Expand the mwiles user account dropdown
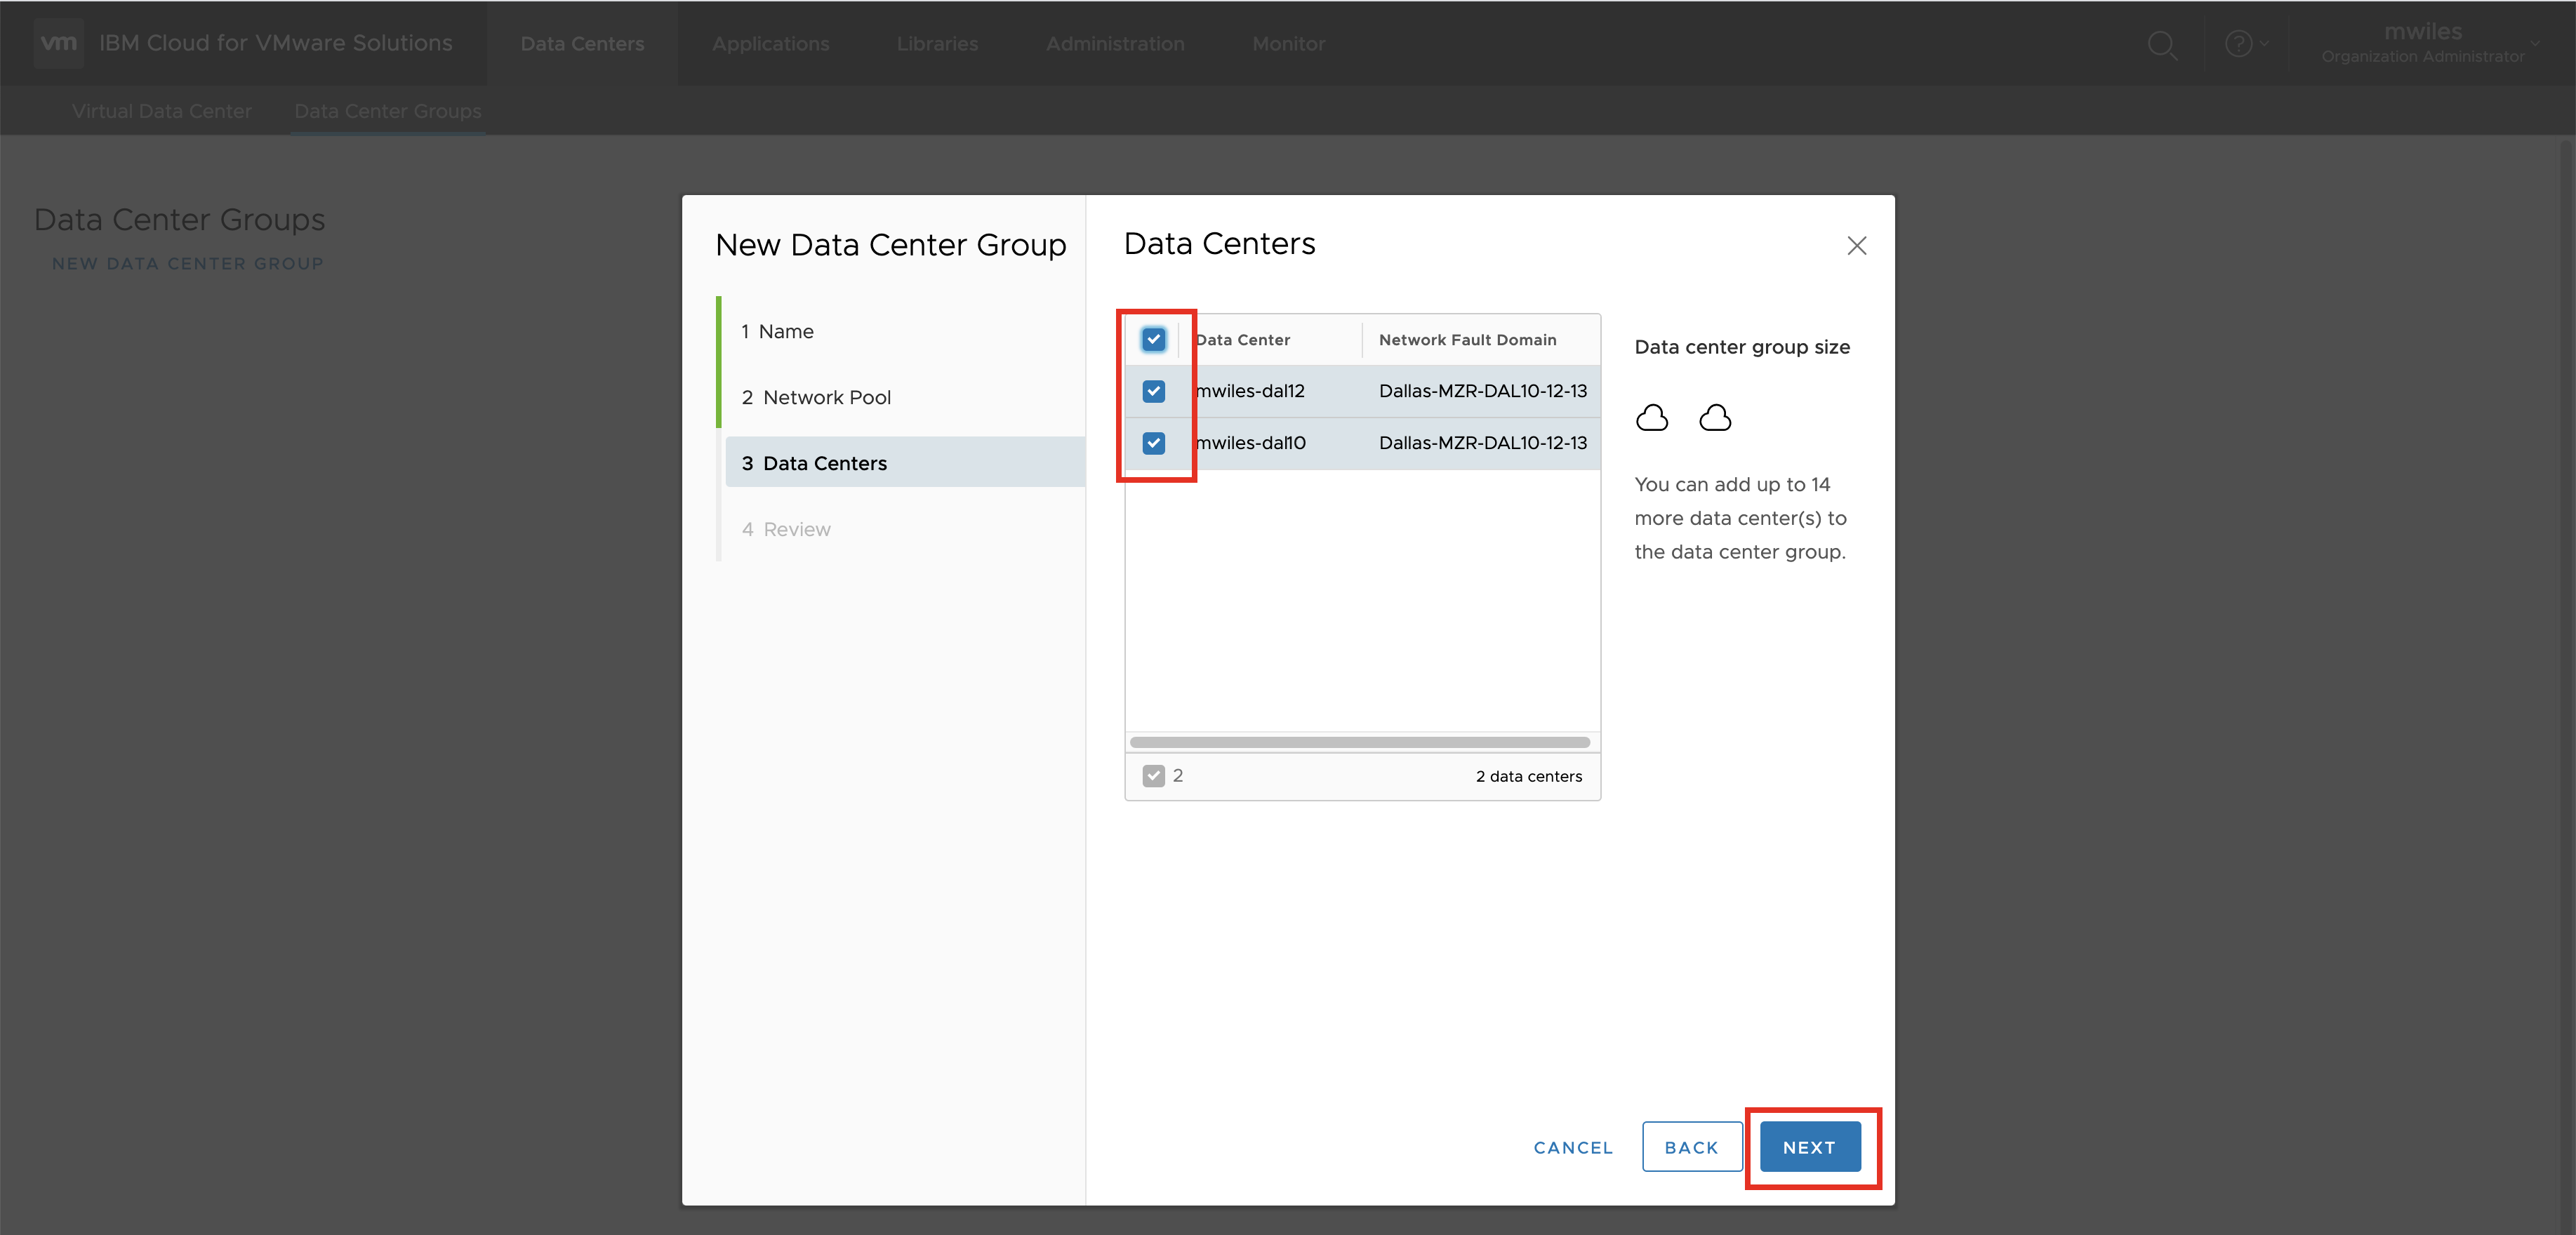 click(x=2534, y=44)
